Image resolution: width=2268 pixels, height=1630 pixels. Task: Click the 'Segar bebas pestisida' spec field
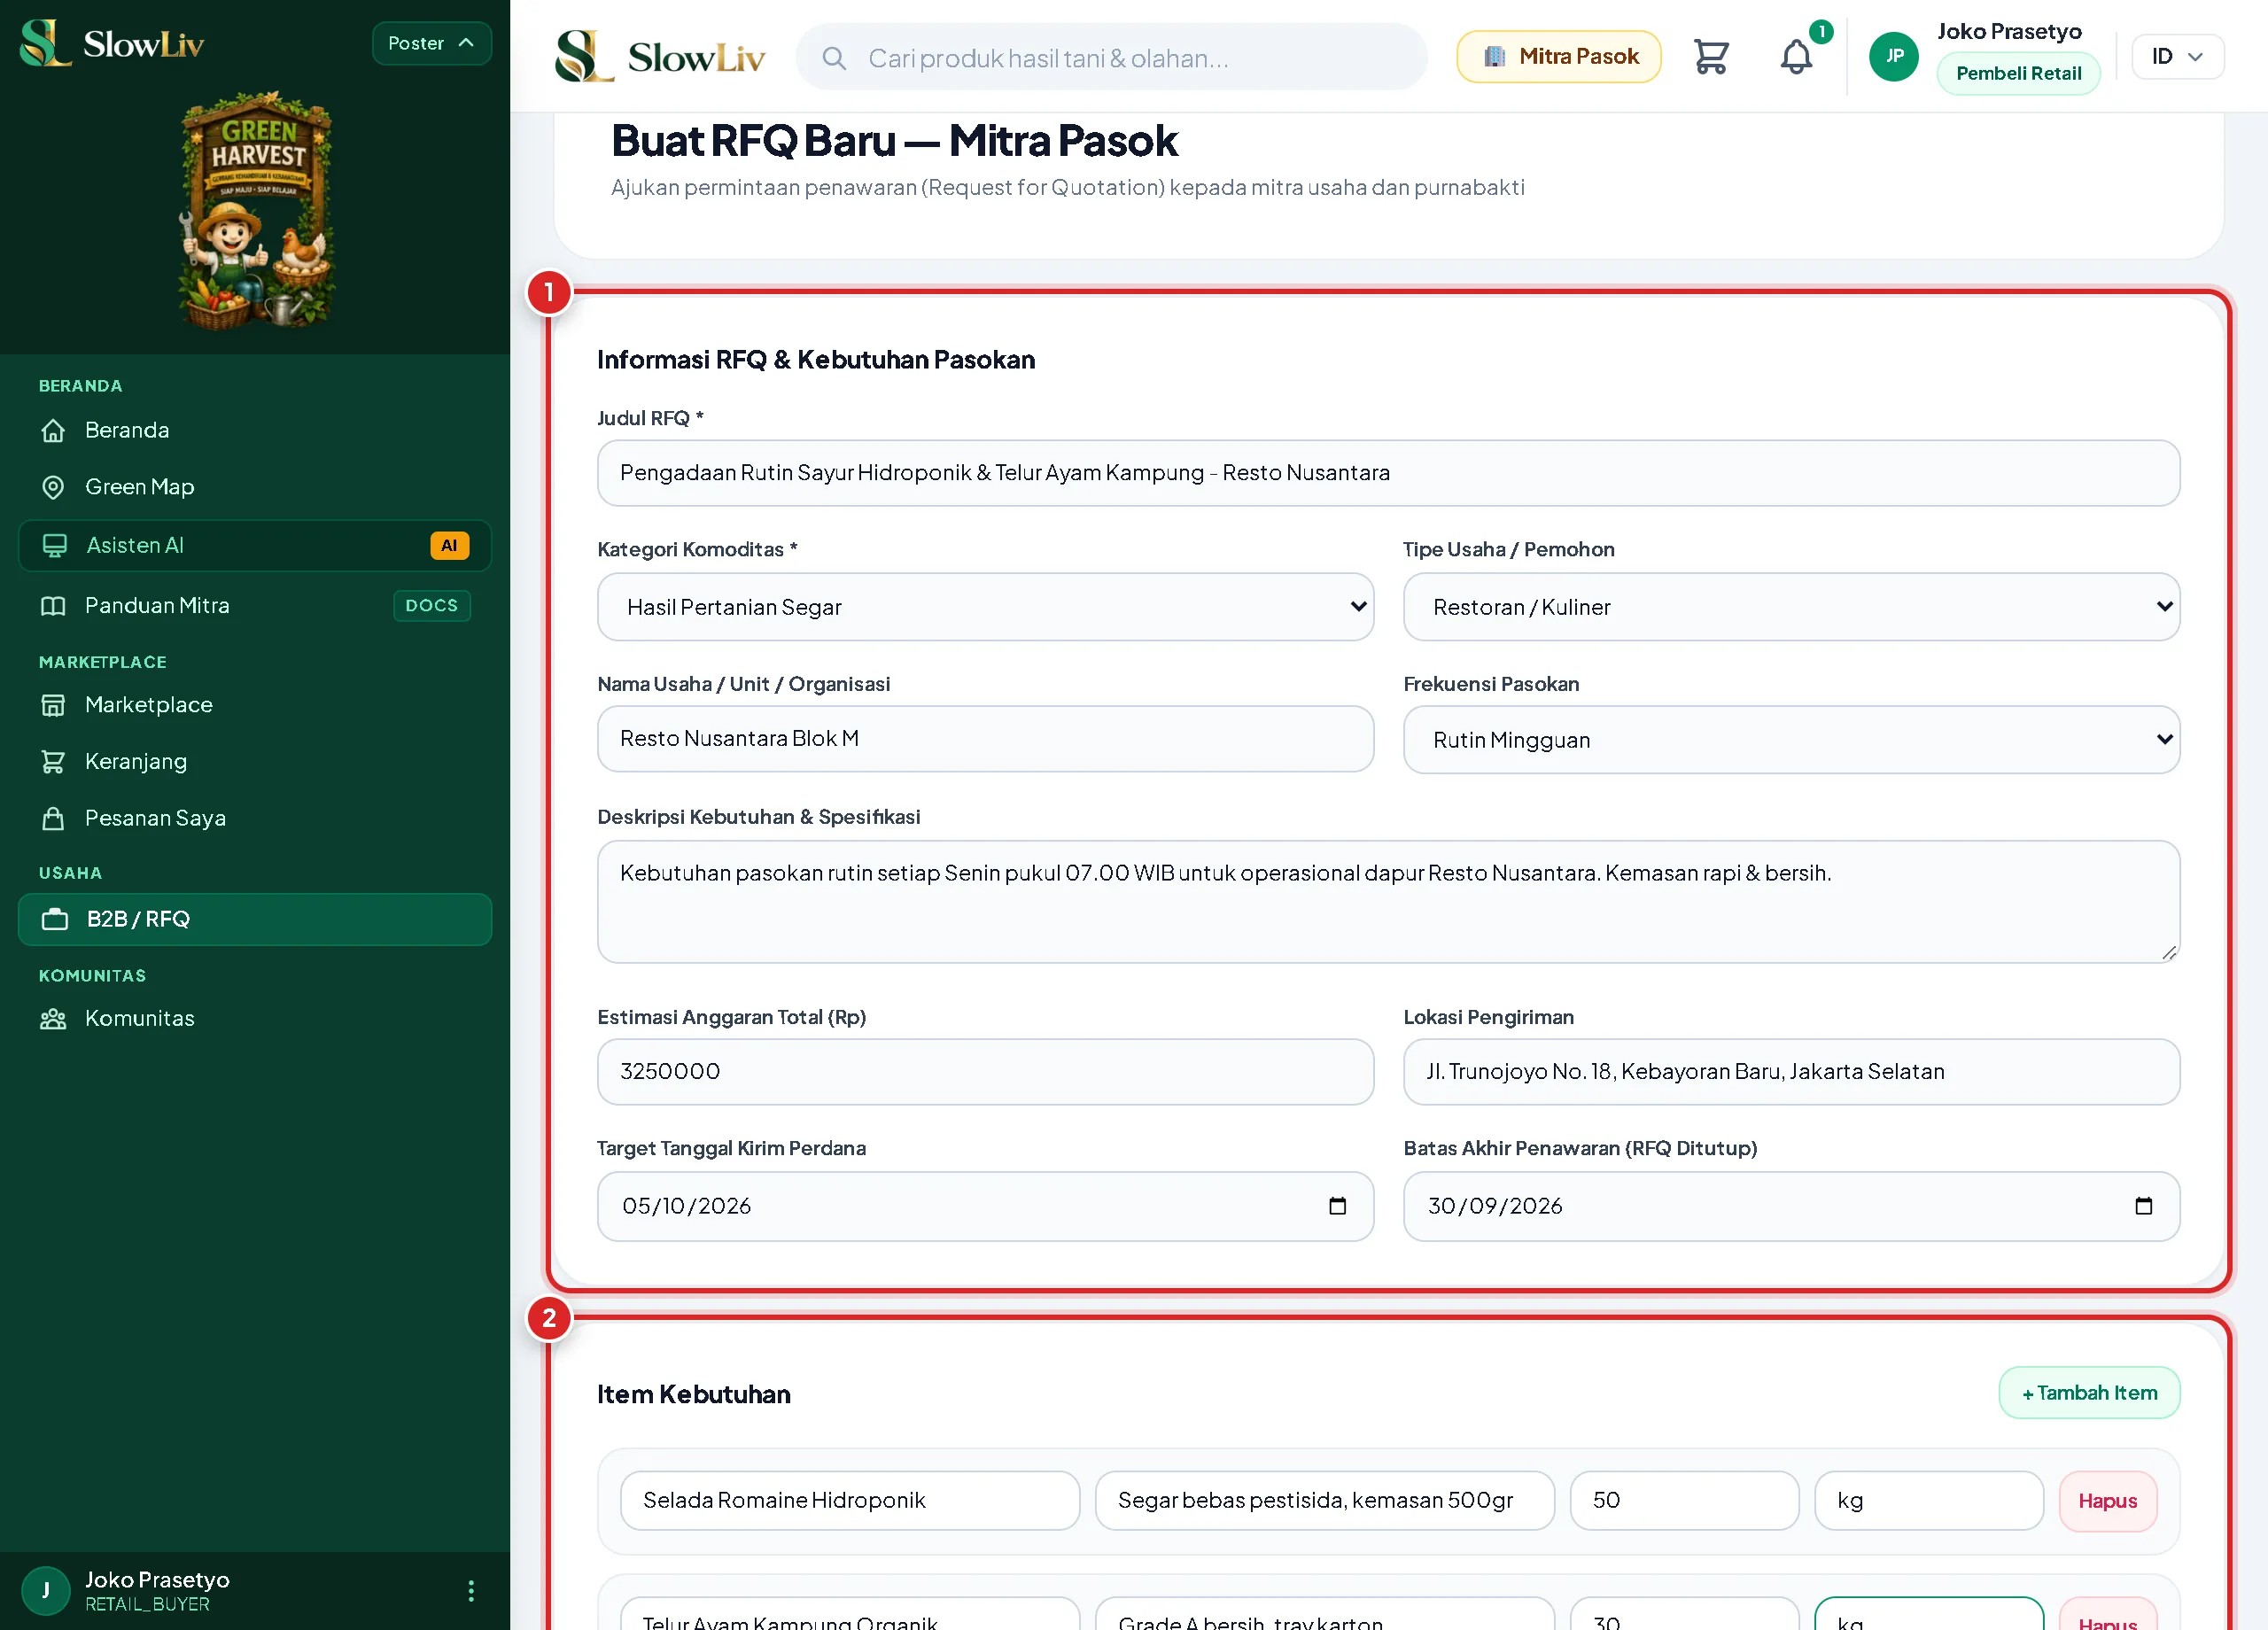click(x=1325, y=1501)
